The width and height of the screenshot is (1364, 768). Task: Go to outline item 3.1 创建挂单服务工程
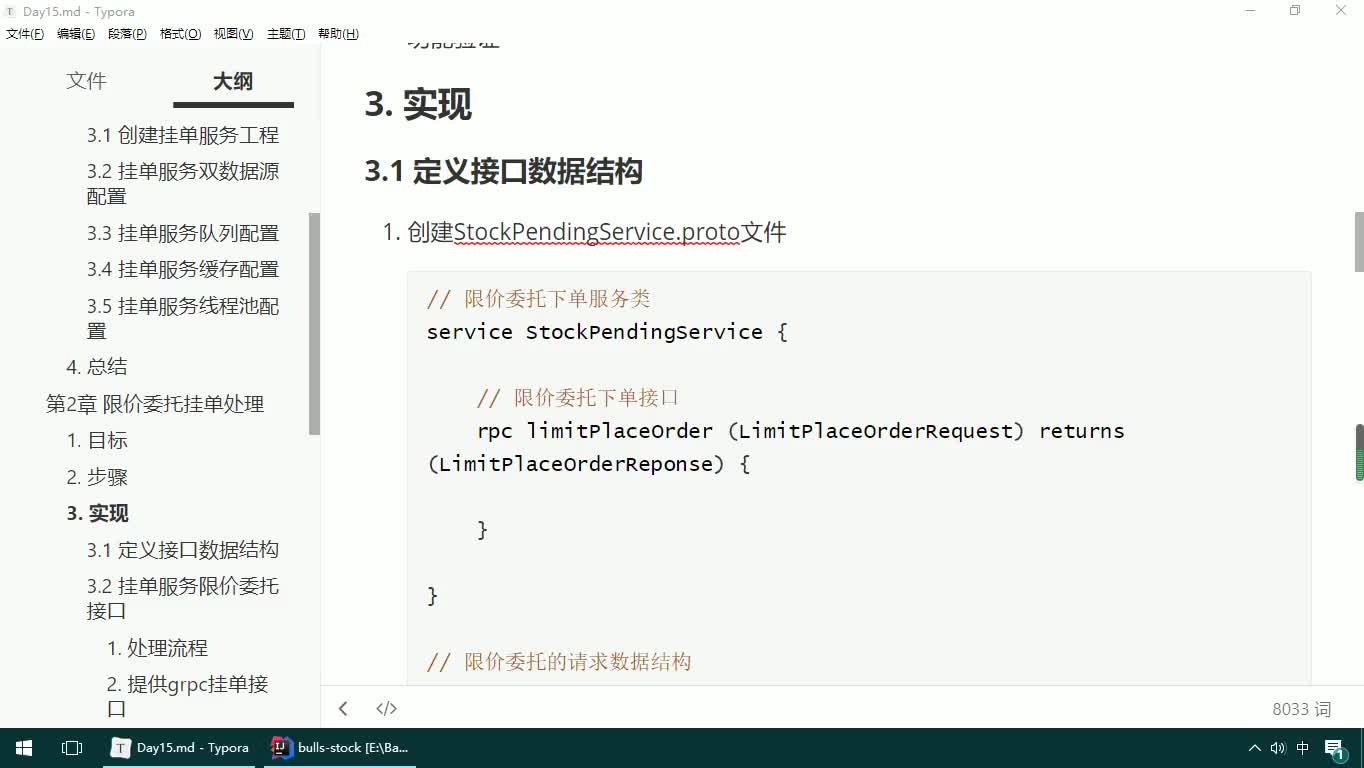click(182, 135)
